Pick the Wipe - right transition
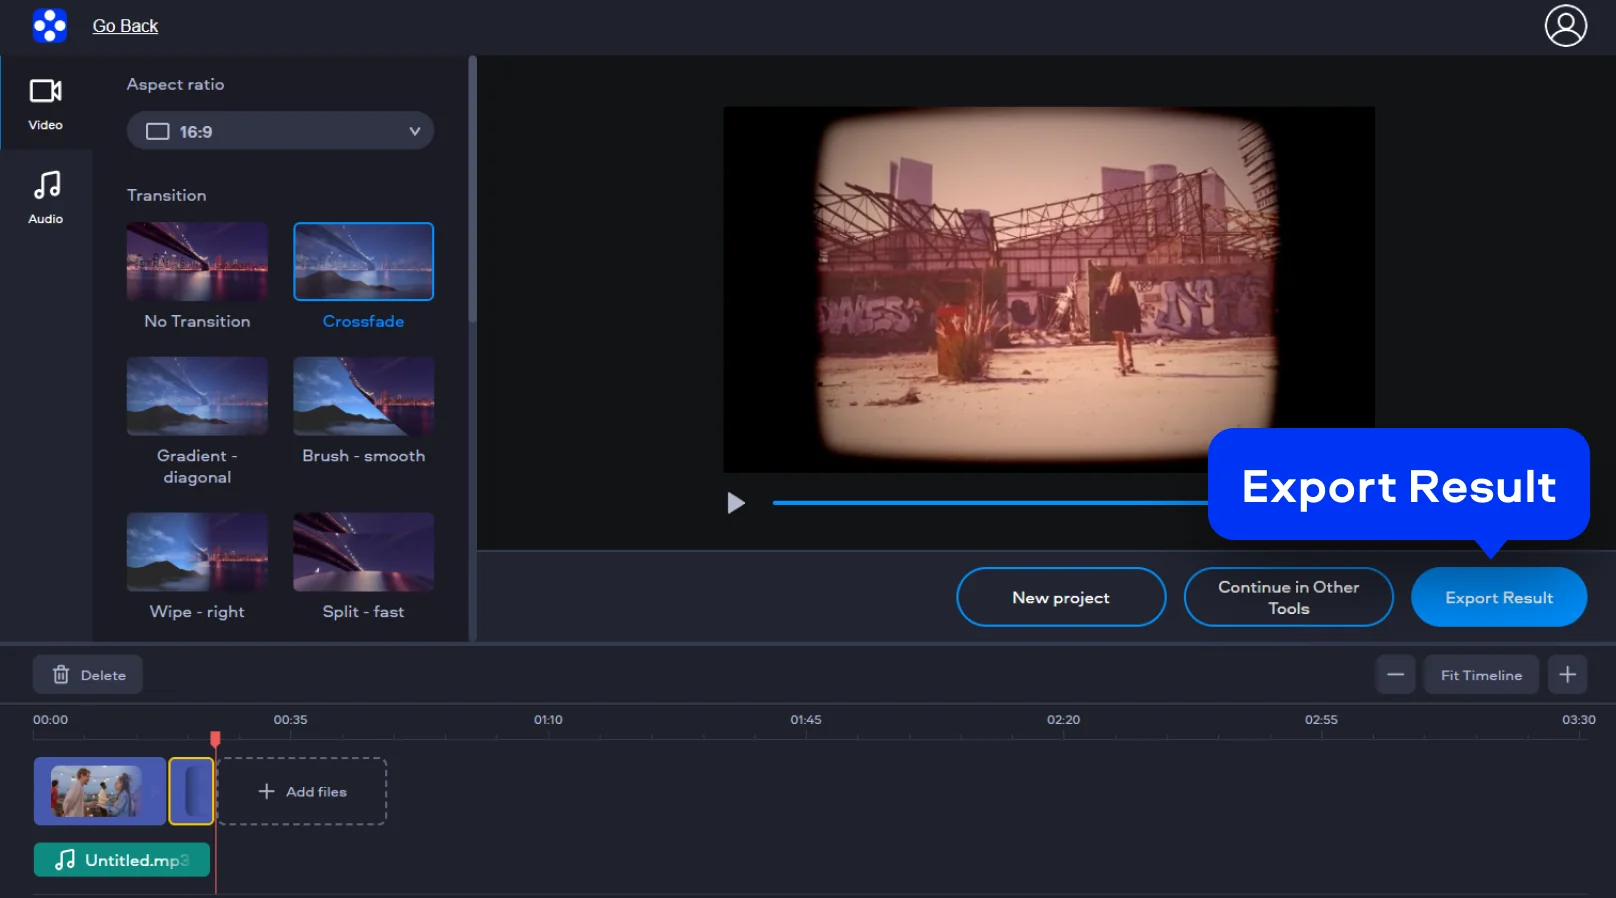1616x898 pixels. [197, 552]
